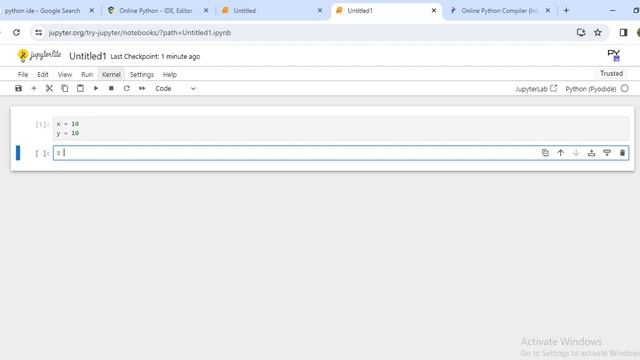Open the Help menu
The image size is (640, 360).
click(170, 74)
